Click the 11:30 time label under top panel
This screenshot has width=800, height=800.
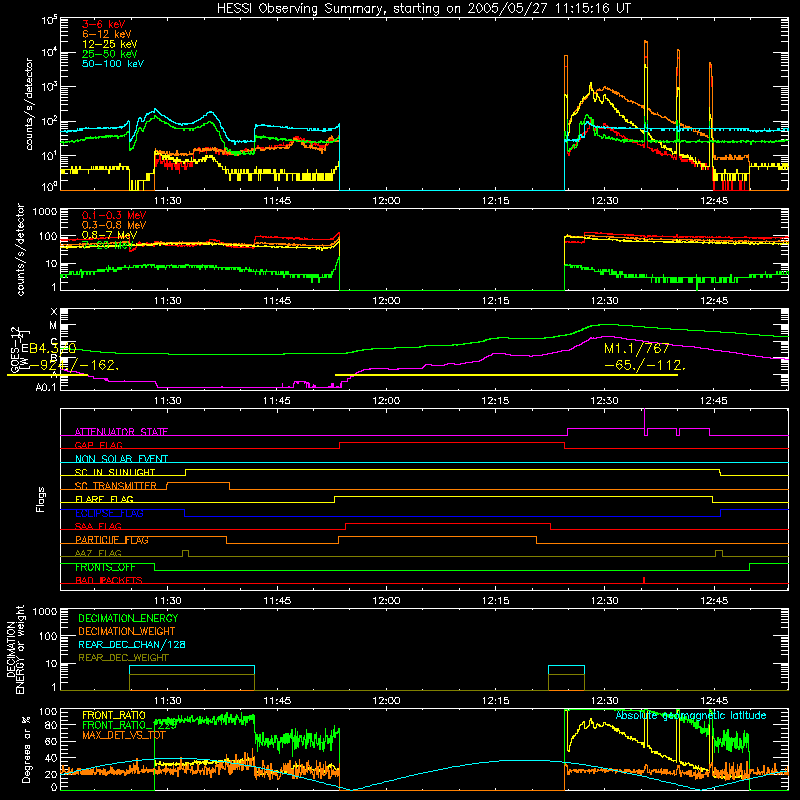[x=168, y=201]
